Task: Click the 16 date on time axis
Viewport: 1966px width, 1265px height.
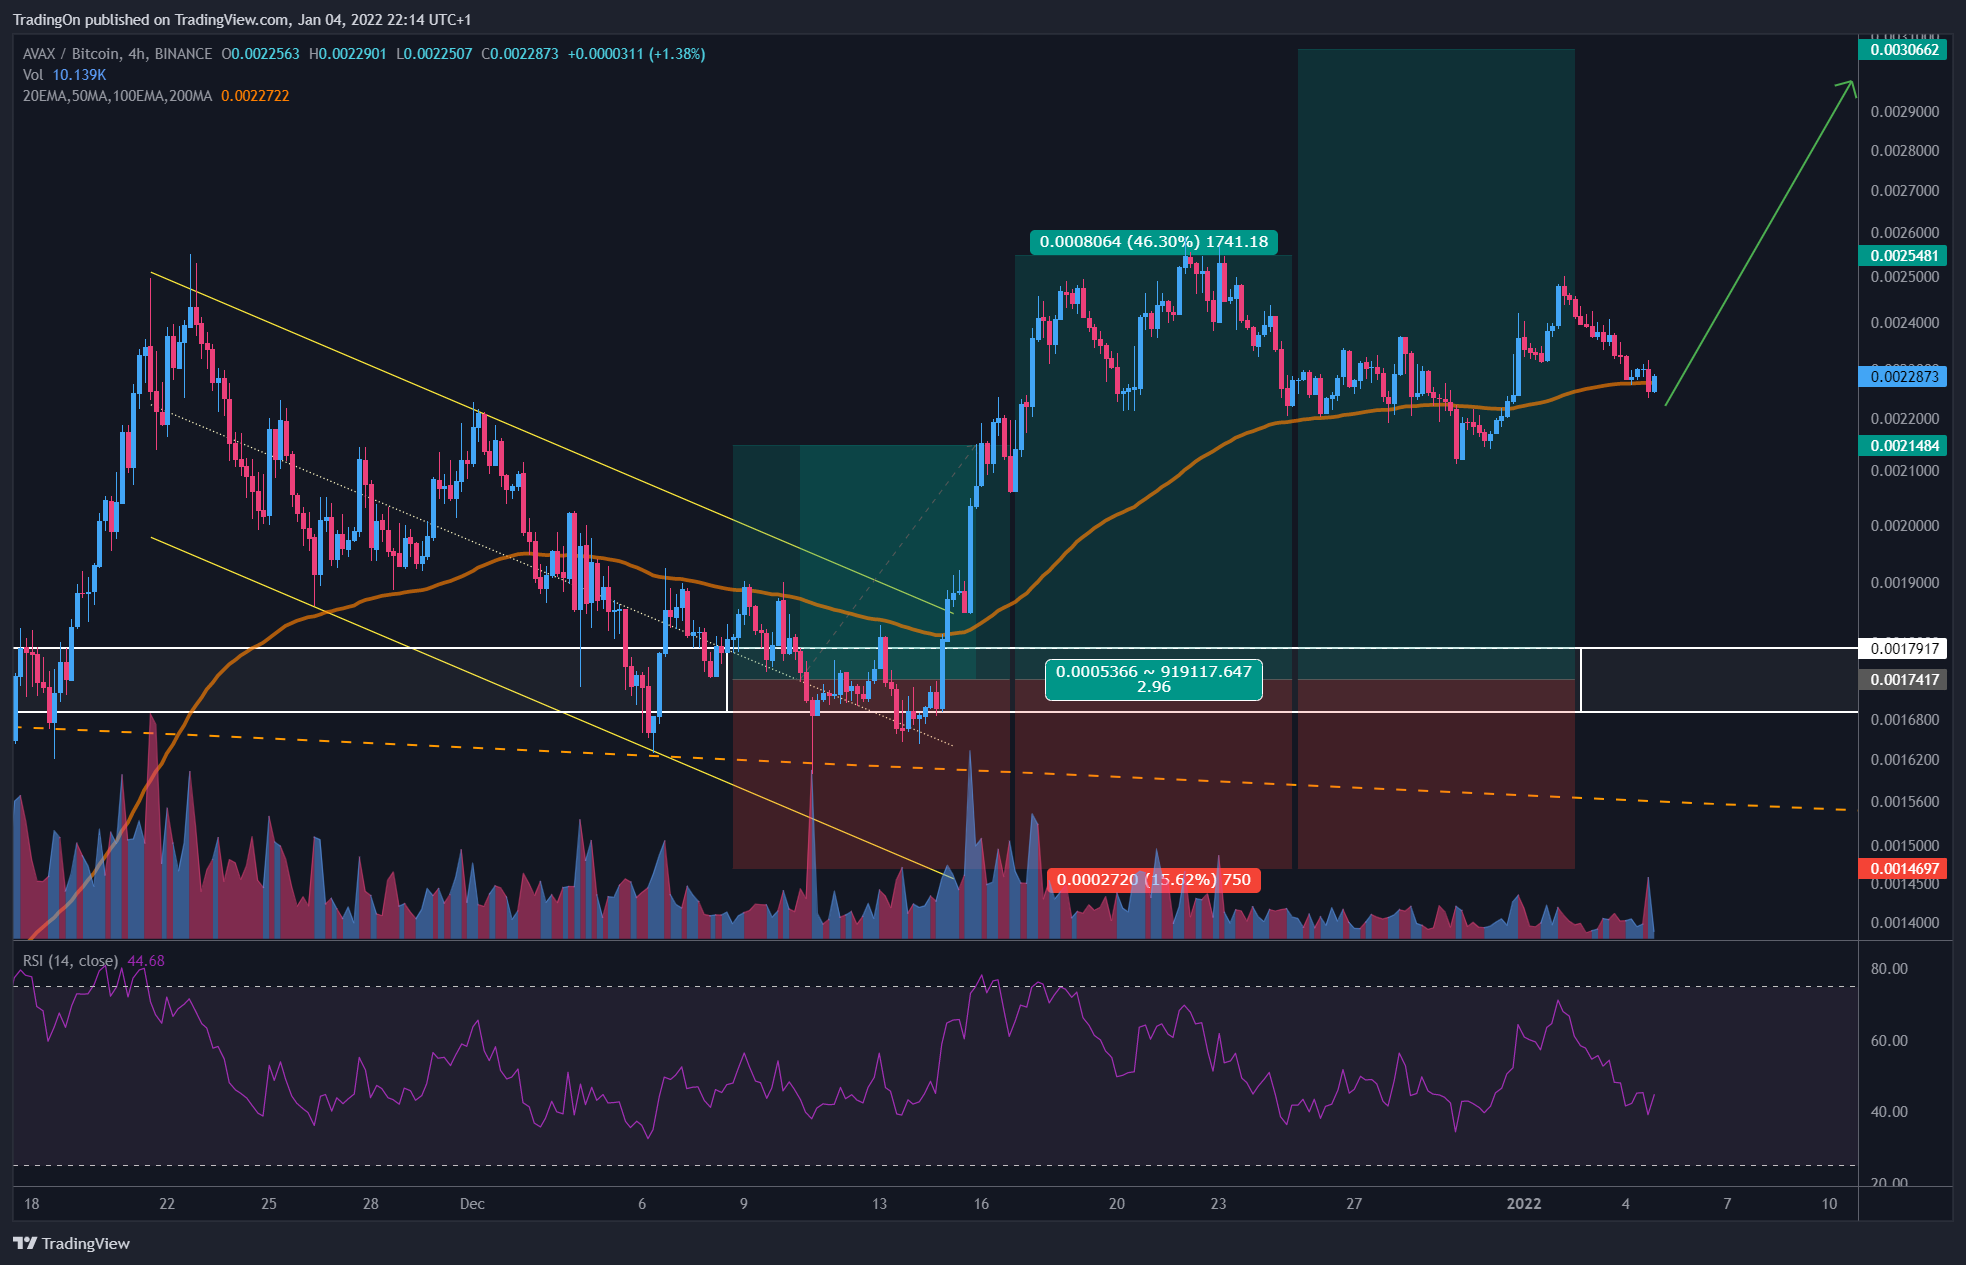Action: 981,1204
